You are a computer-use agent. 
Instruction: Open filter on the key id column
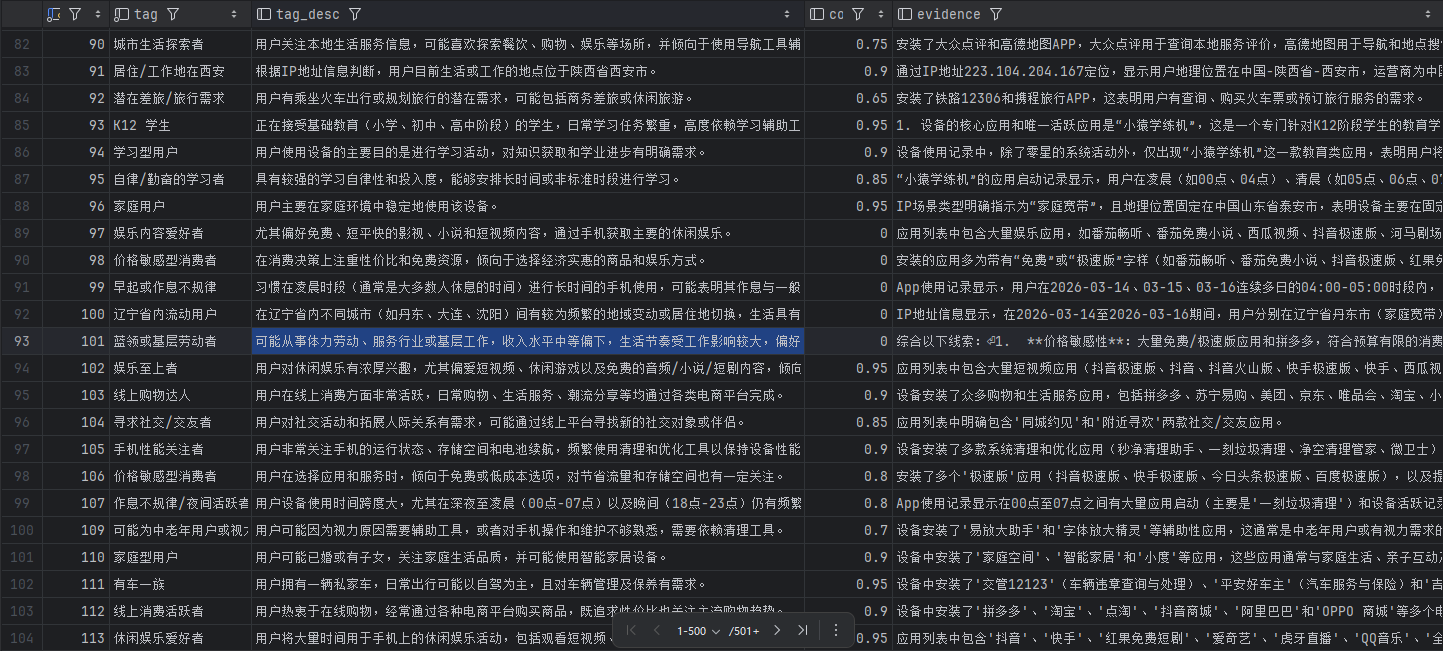point(74,14)
